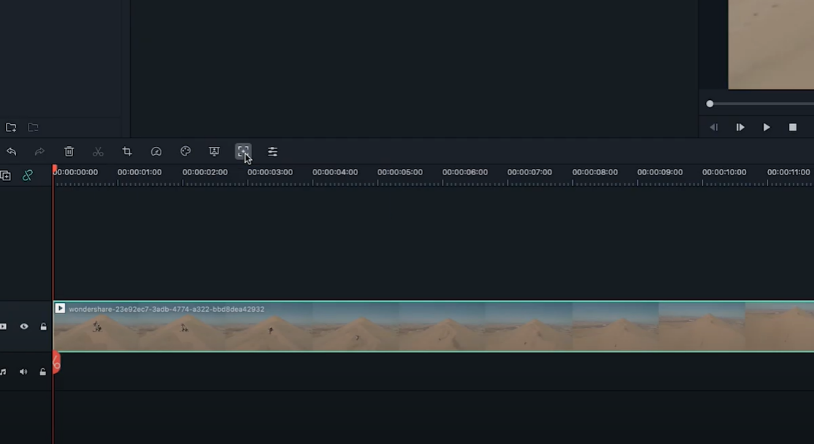Delete the selected clip with the trash icon
814x444 pixels.
coord(69,152)
